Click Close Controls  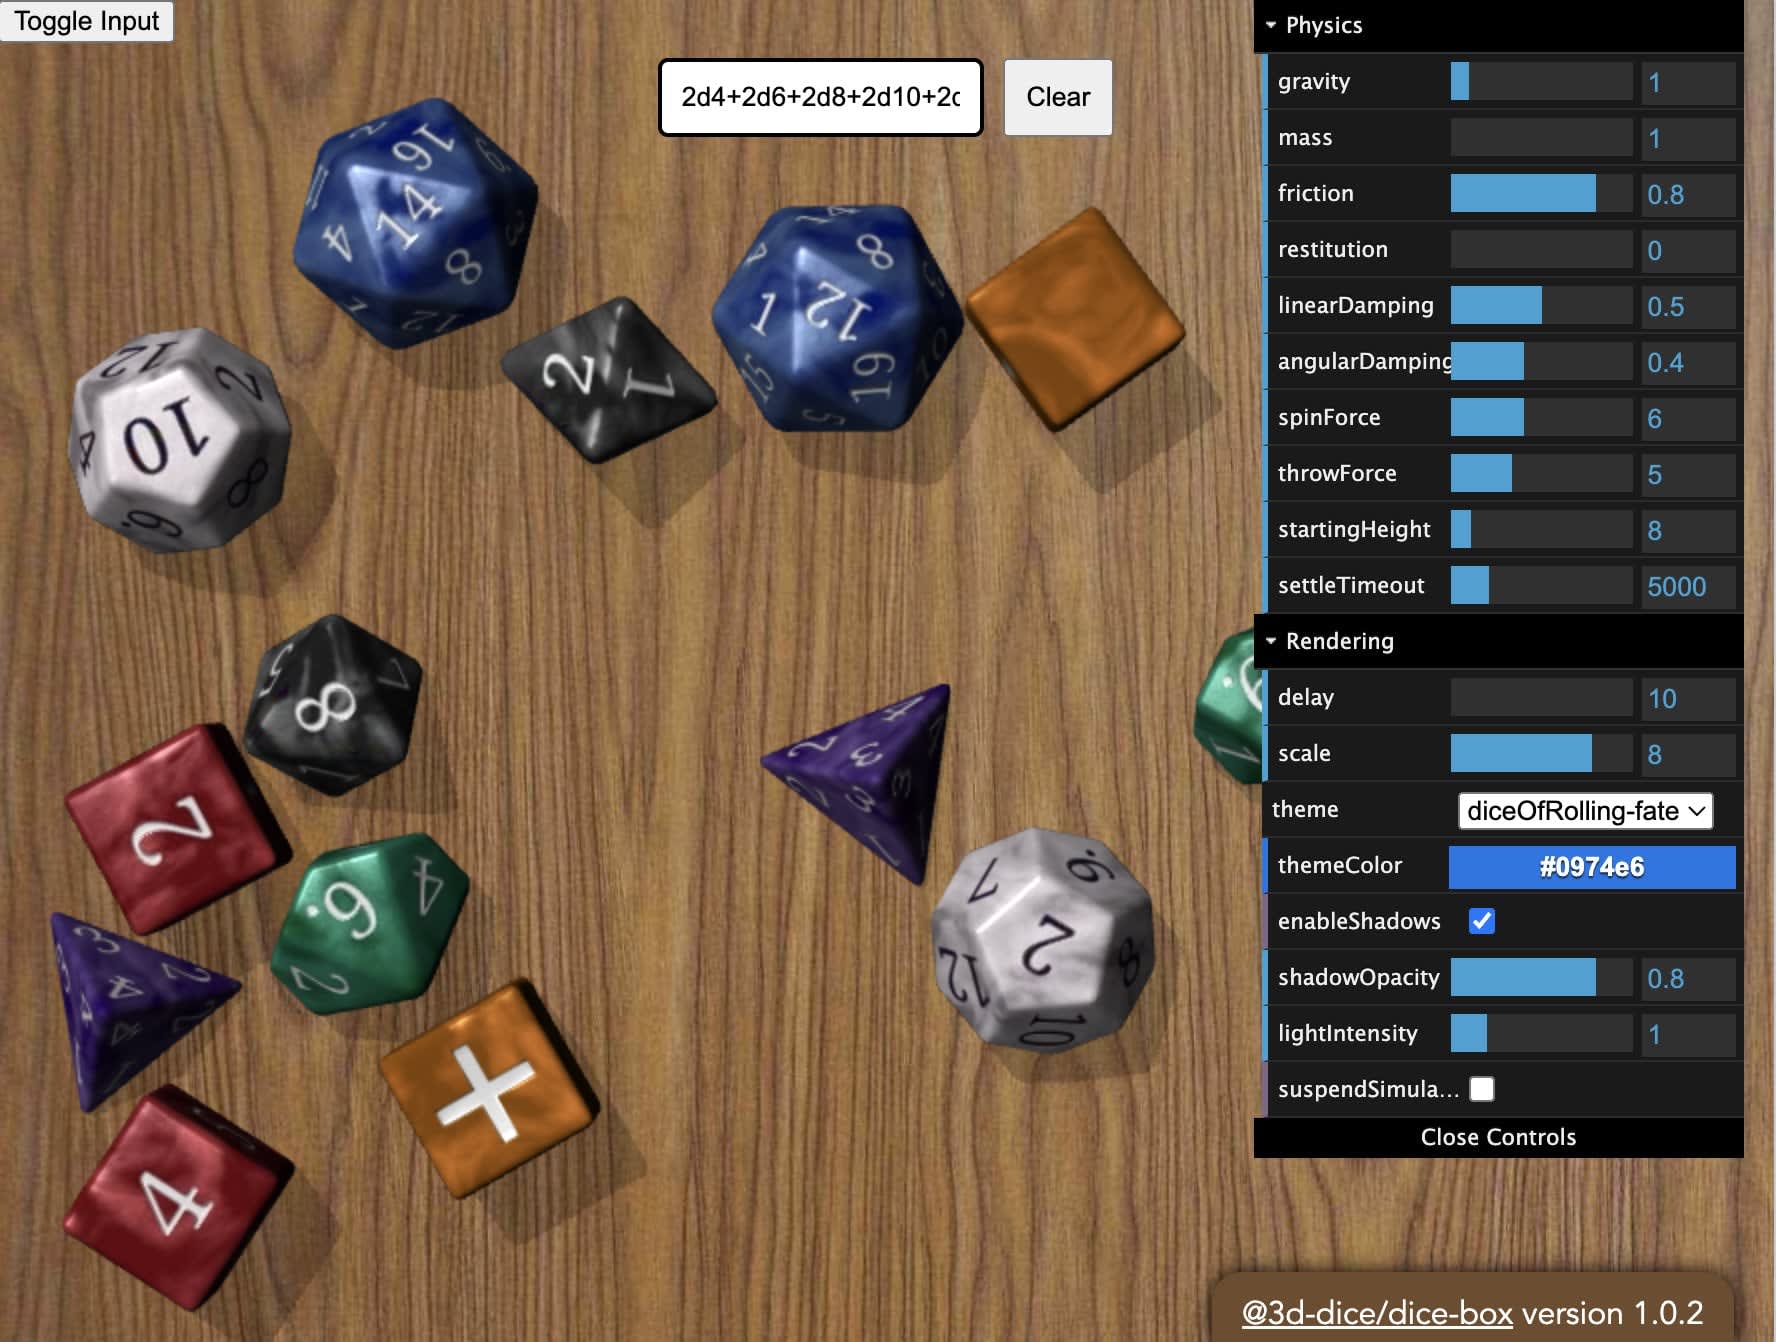[1497, 1137]
